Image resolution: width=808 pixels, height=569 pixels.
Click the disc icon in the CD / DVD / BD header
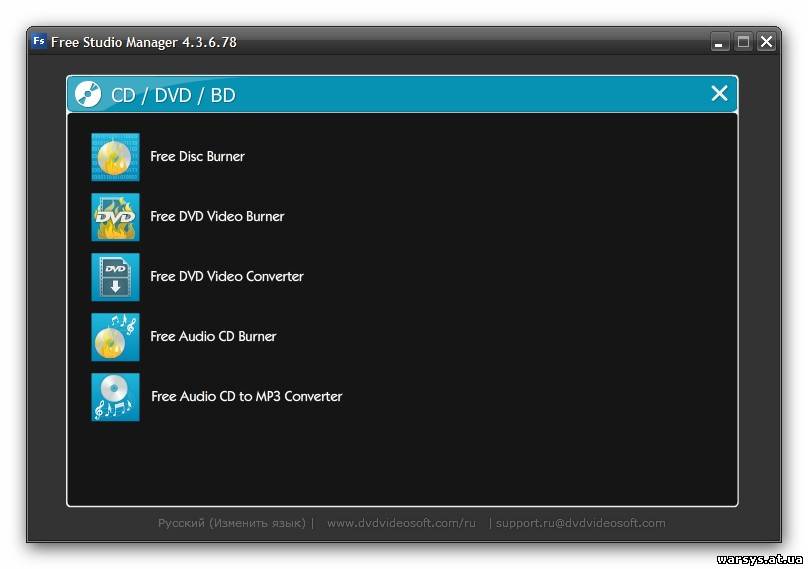[x=88, y=94]
